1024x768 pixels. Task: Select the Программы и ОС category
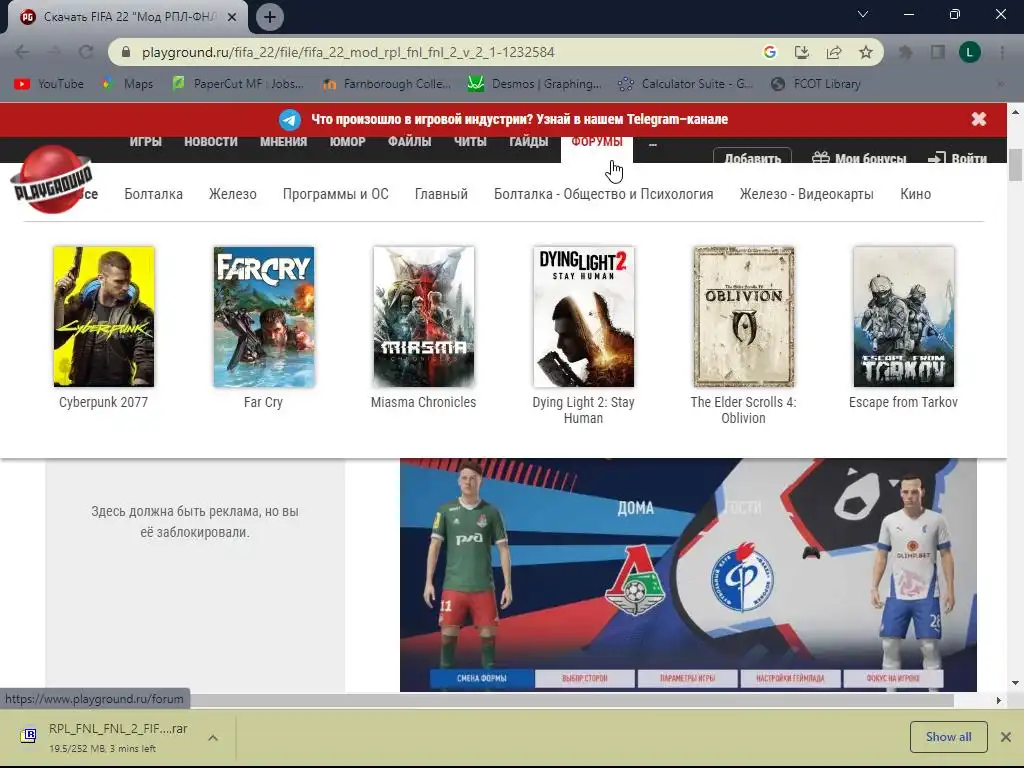click(336, 194)
